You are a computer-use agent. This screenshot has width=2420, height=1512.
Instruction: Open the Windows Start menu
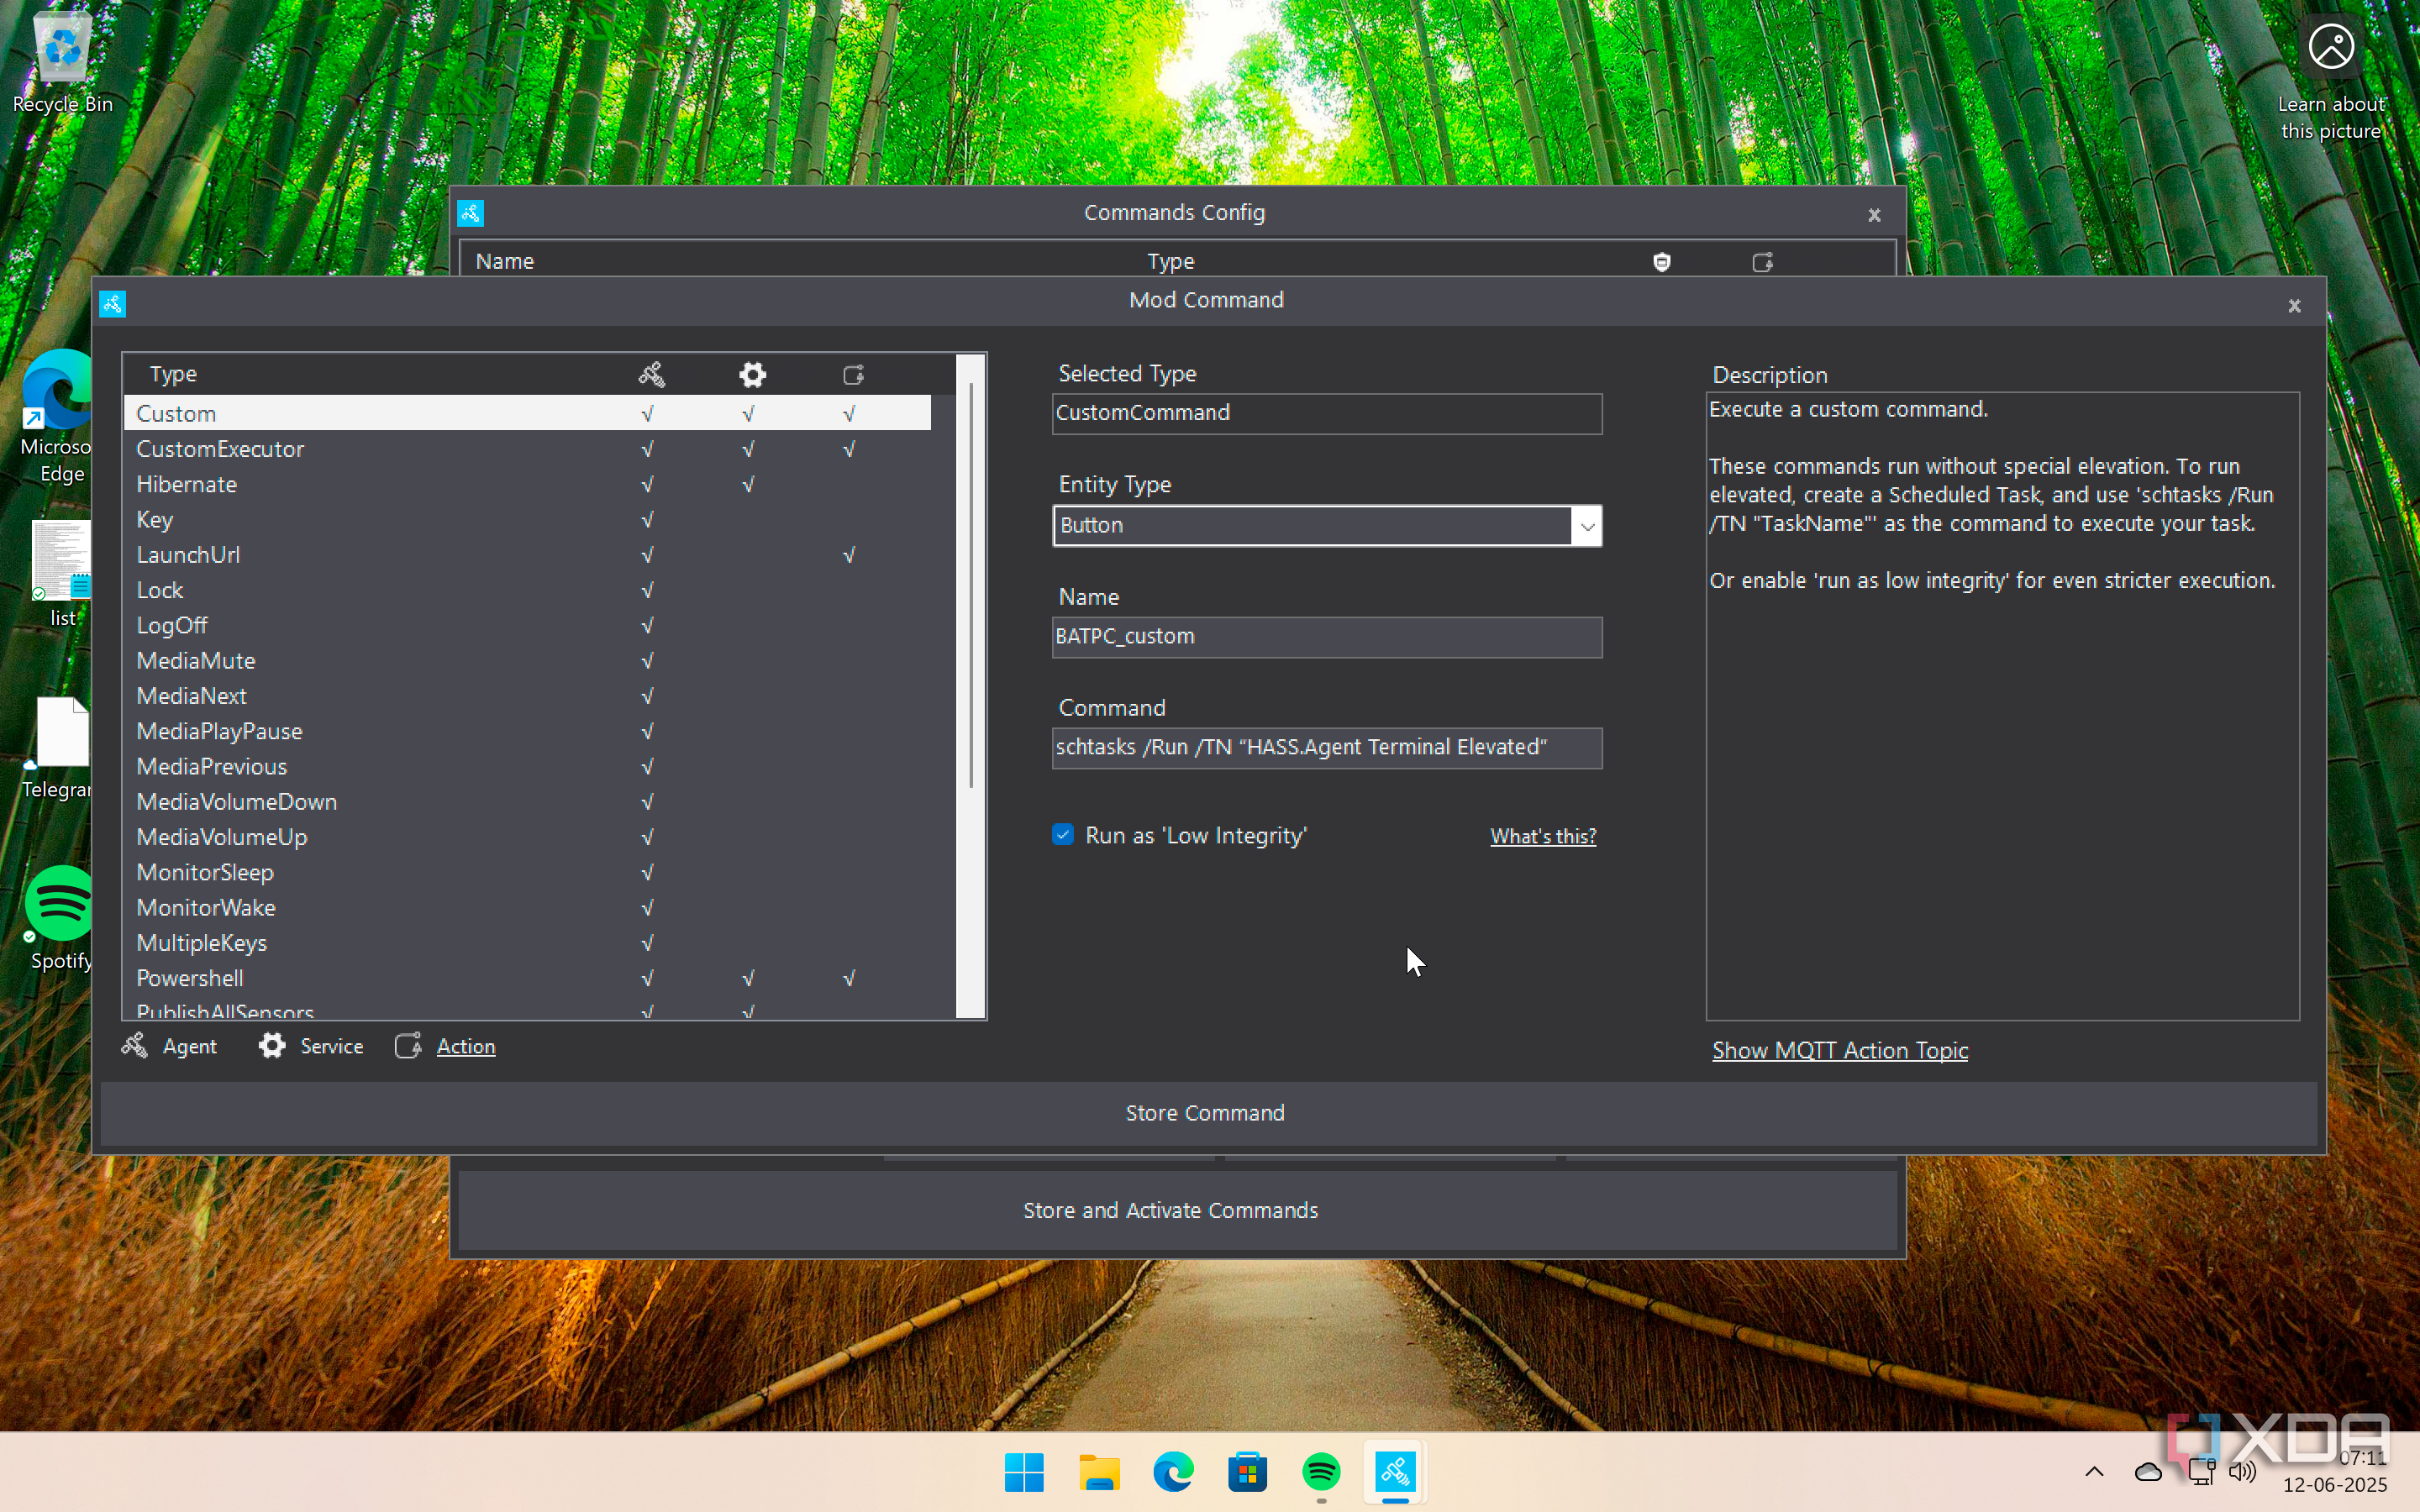pyautogui.click(x=1024, y=1472)
